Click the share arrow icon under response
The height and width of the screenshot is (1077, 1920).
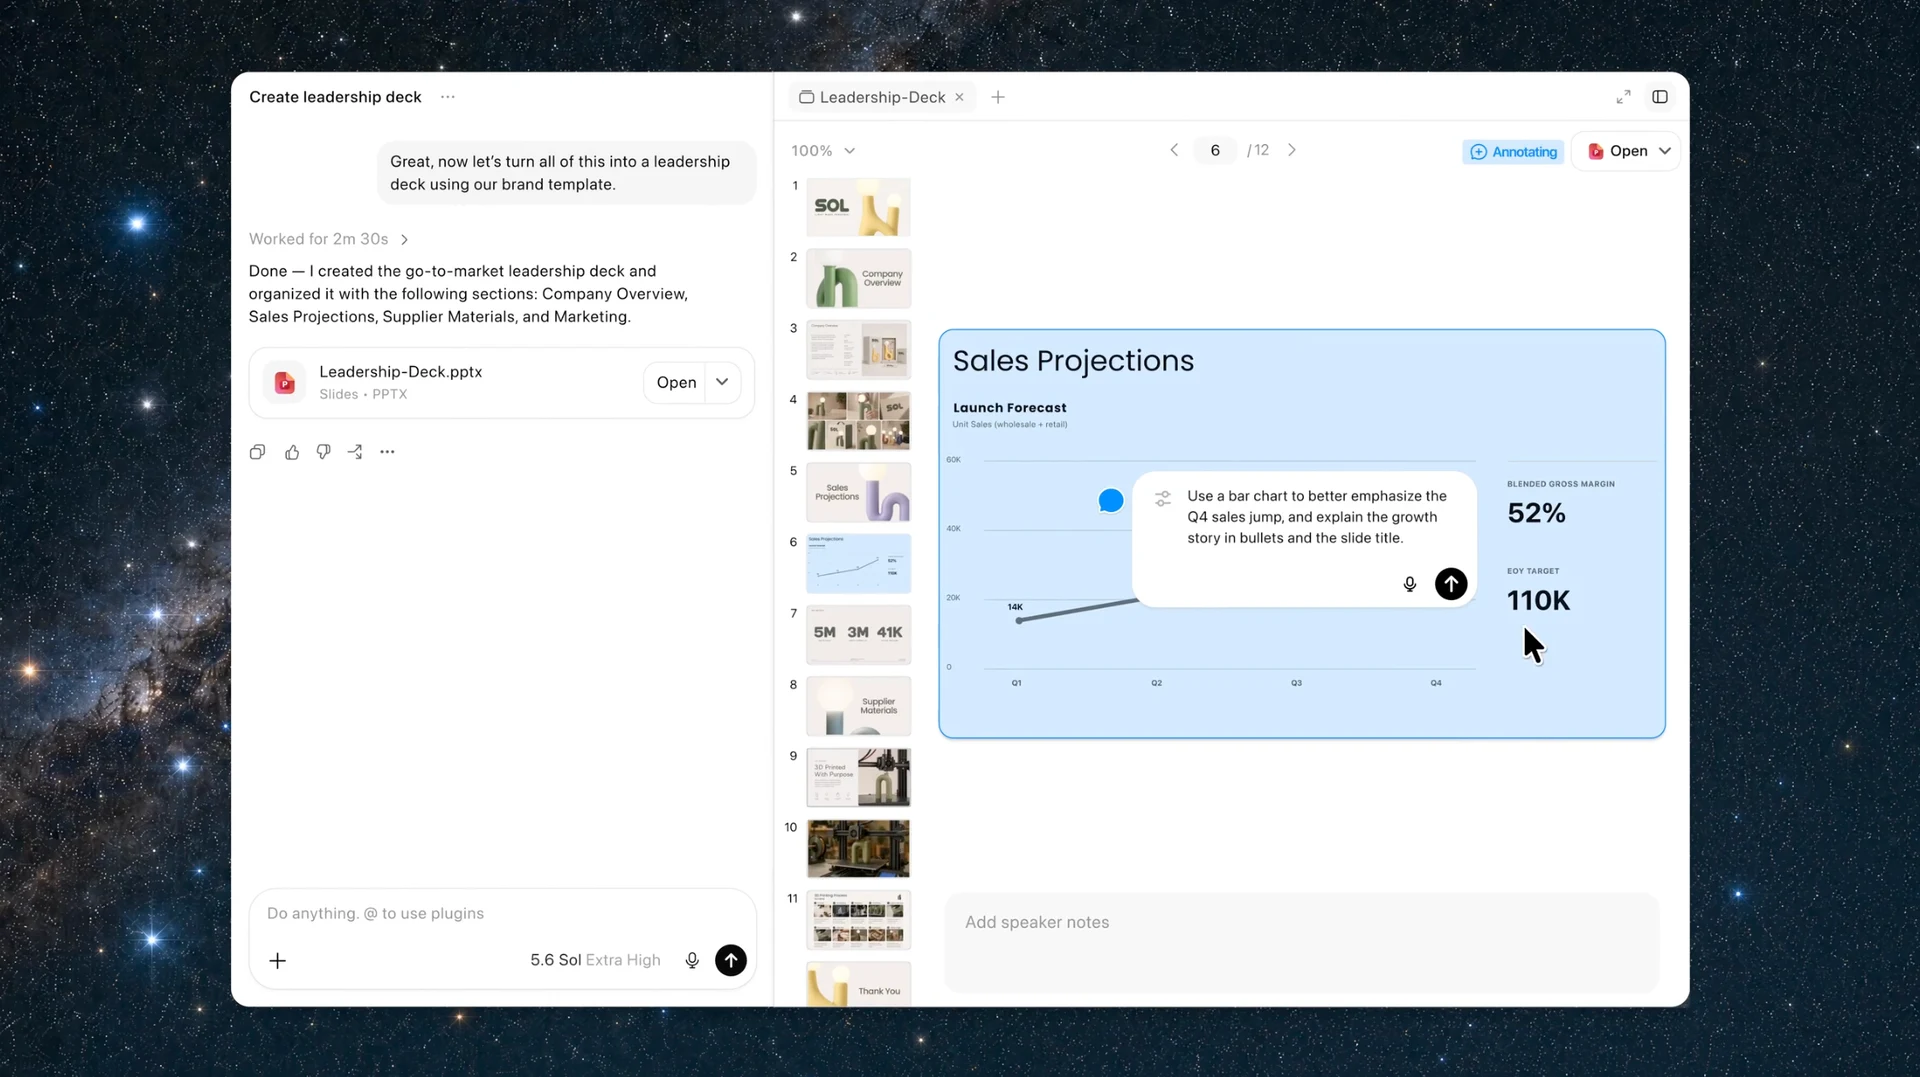(355, 452)
